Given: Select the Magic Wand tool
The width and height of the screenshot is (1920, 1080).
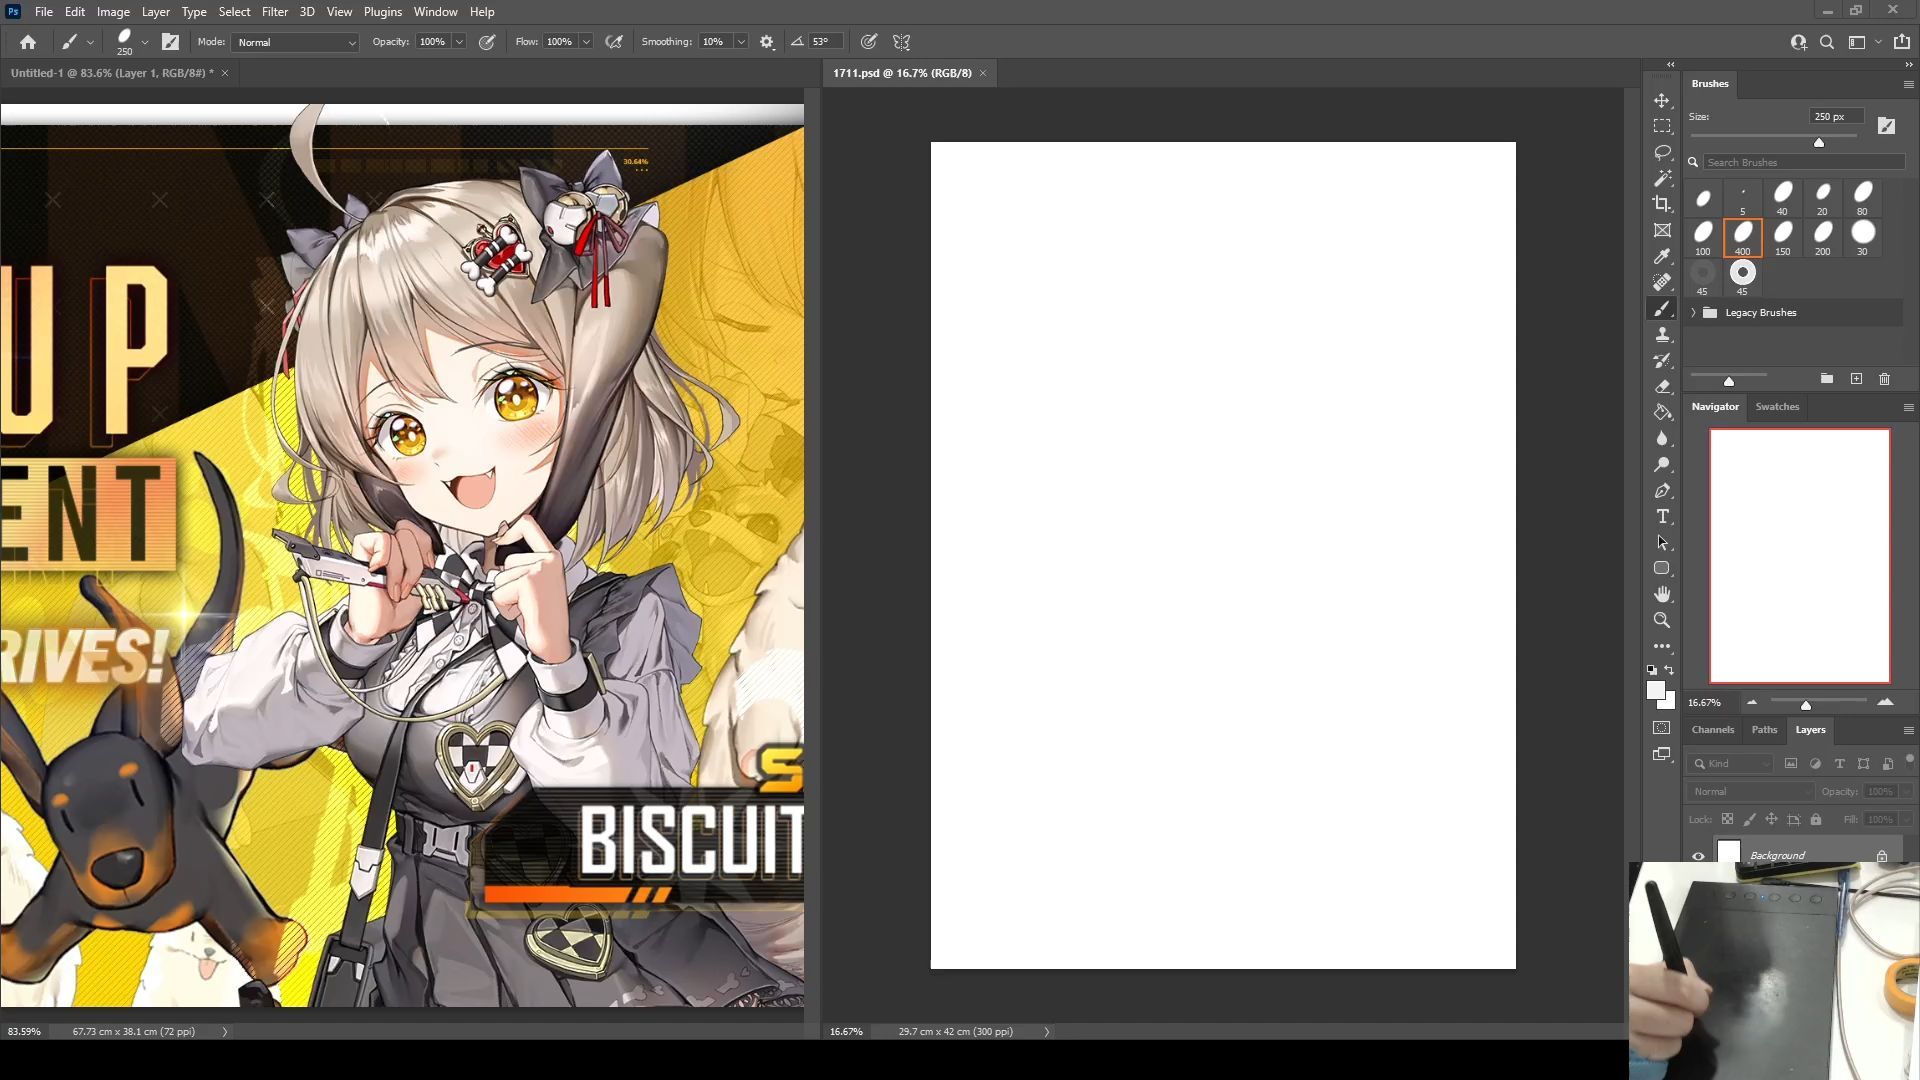Looking at the screenshot, I should pos(1662,179).
